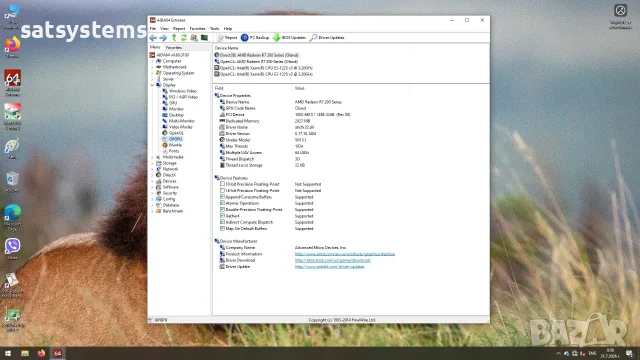Open the Tools menu

215,29
